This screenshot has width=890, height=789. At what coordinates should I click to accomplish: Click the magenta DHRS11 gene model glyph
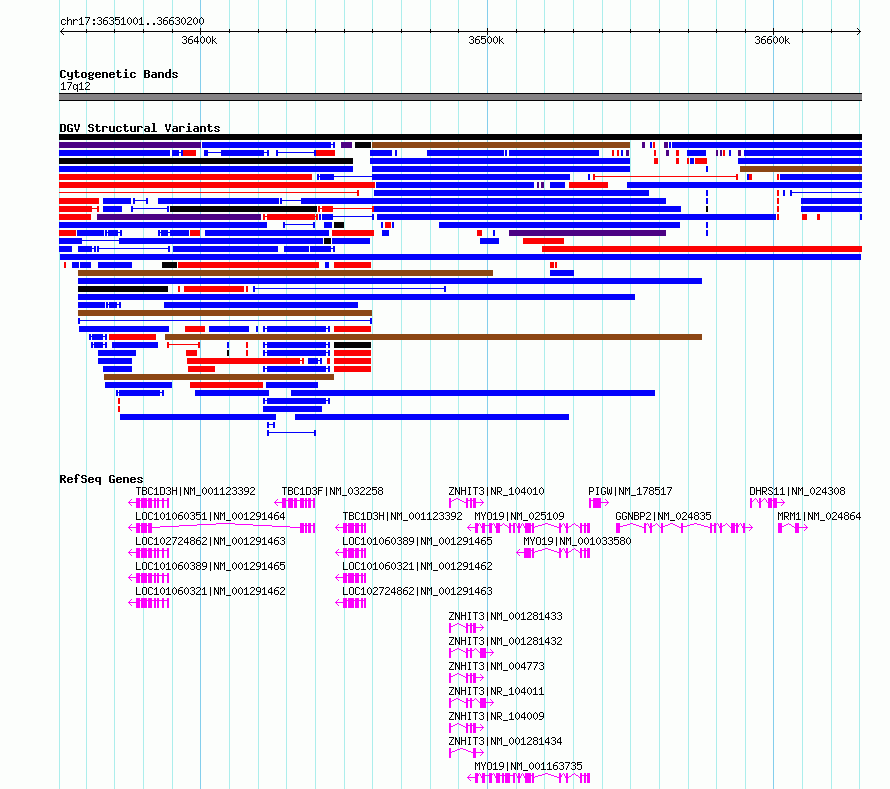(x=767, y=503)
